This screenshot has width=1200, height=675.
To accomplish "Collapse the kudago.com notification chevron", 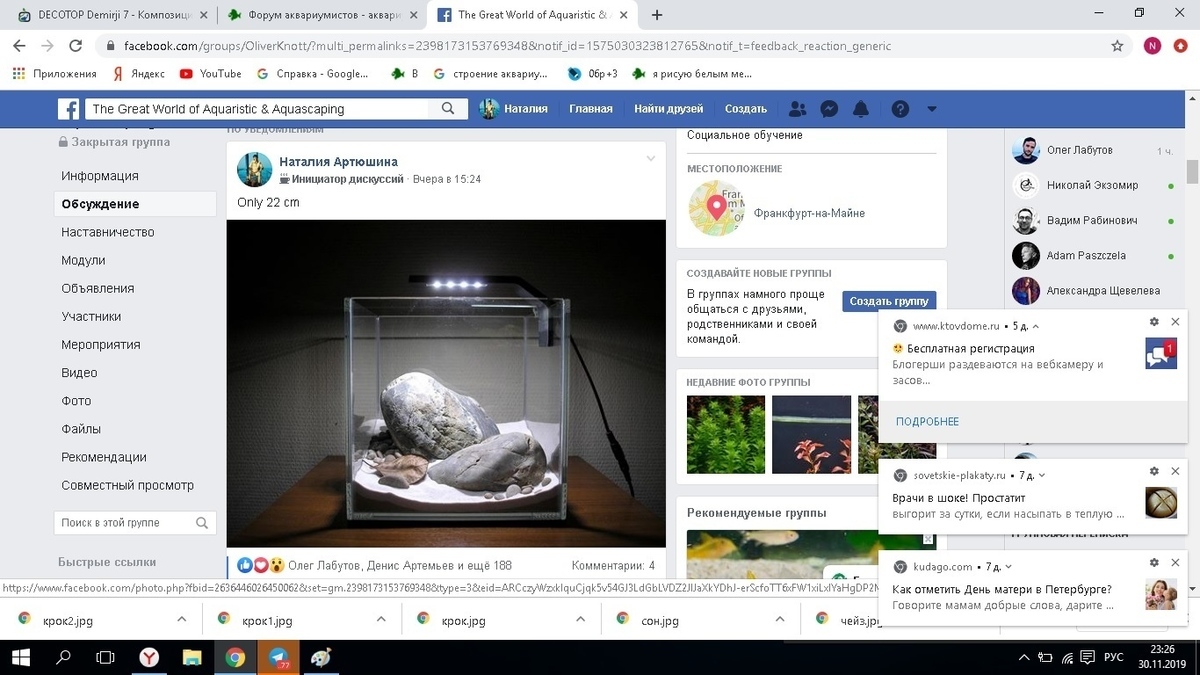I will pyautogui.click(x=1010, y=567).
